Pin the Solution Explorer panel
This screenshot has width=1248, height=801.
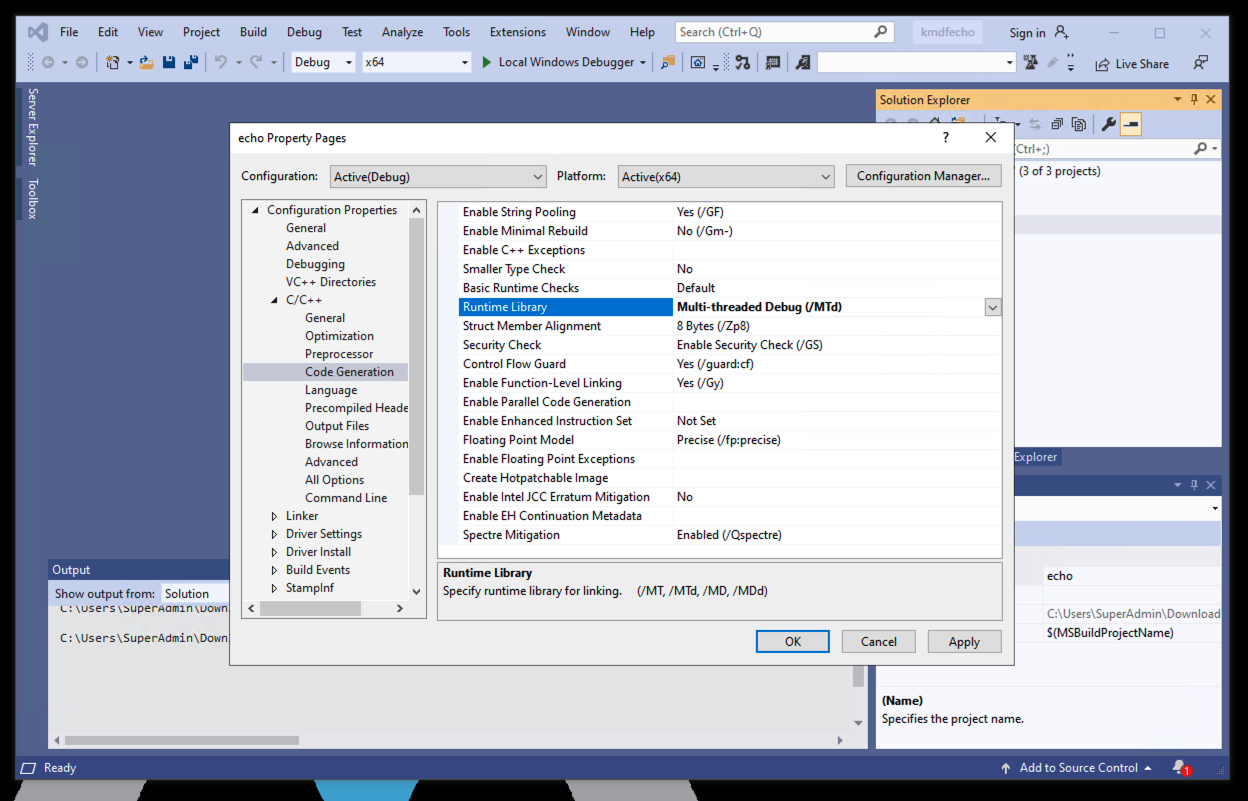[x=1194, y=100]
